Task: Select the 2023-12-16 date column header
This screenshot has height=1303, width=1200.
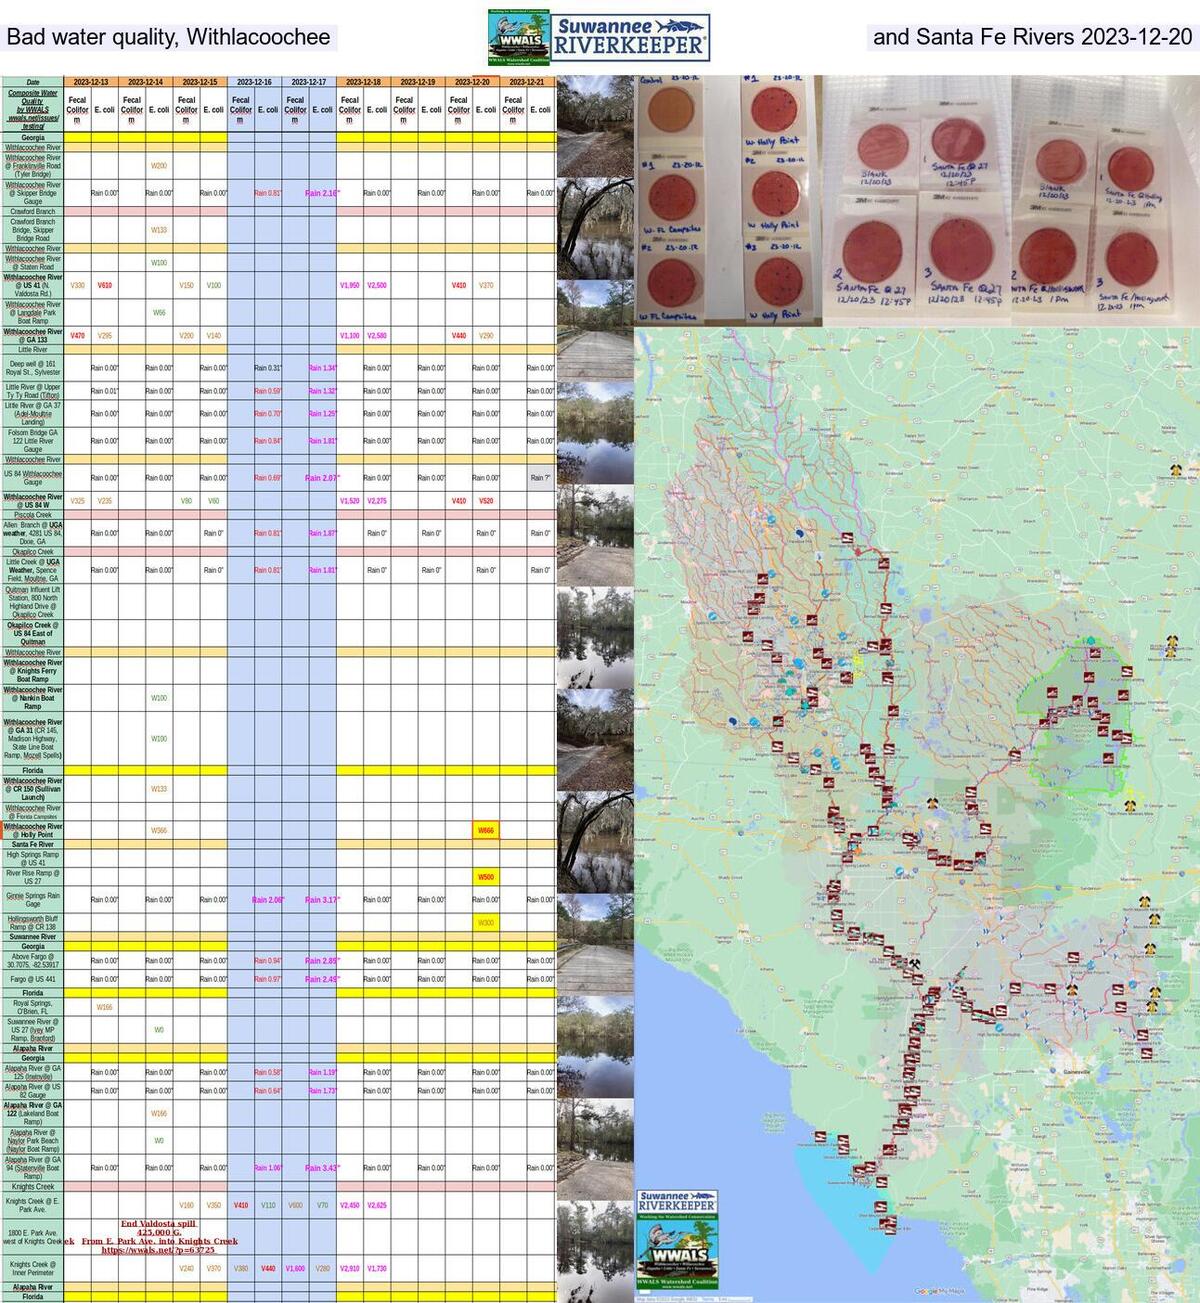Action: [x=255, y=82]
